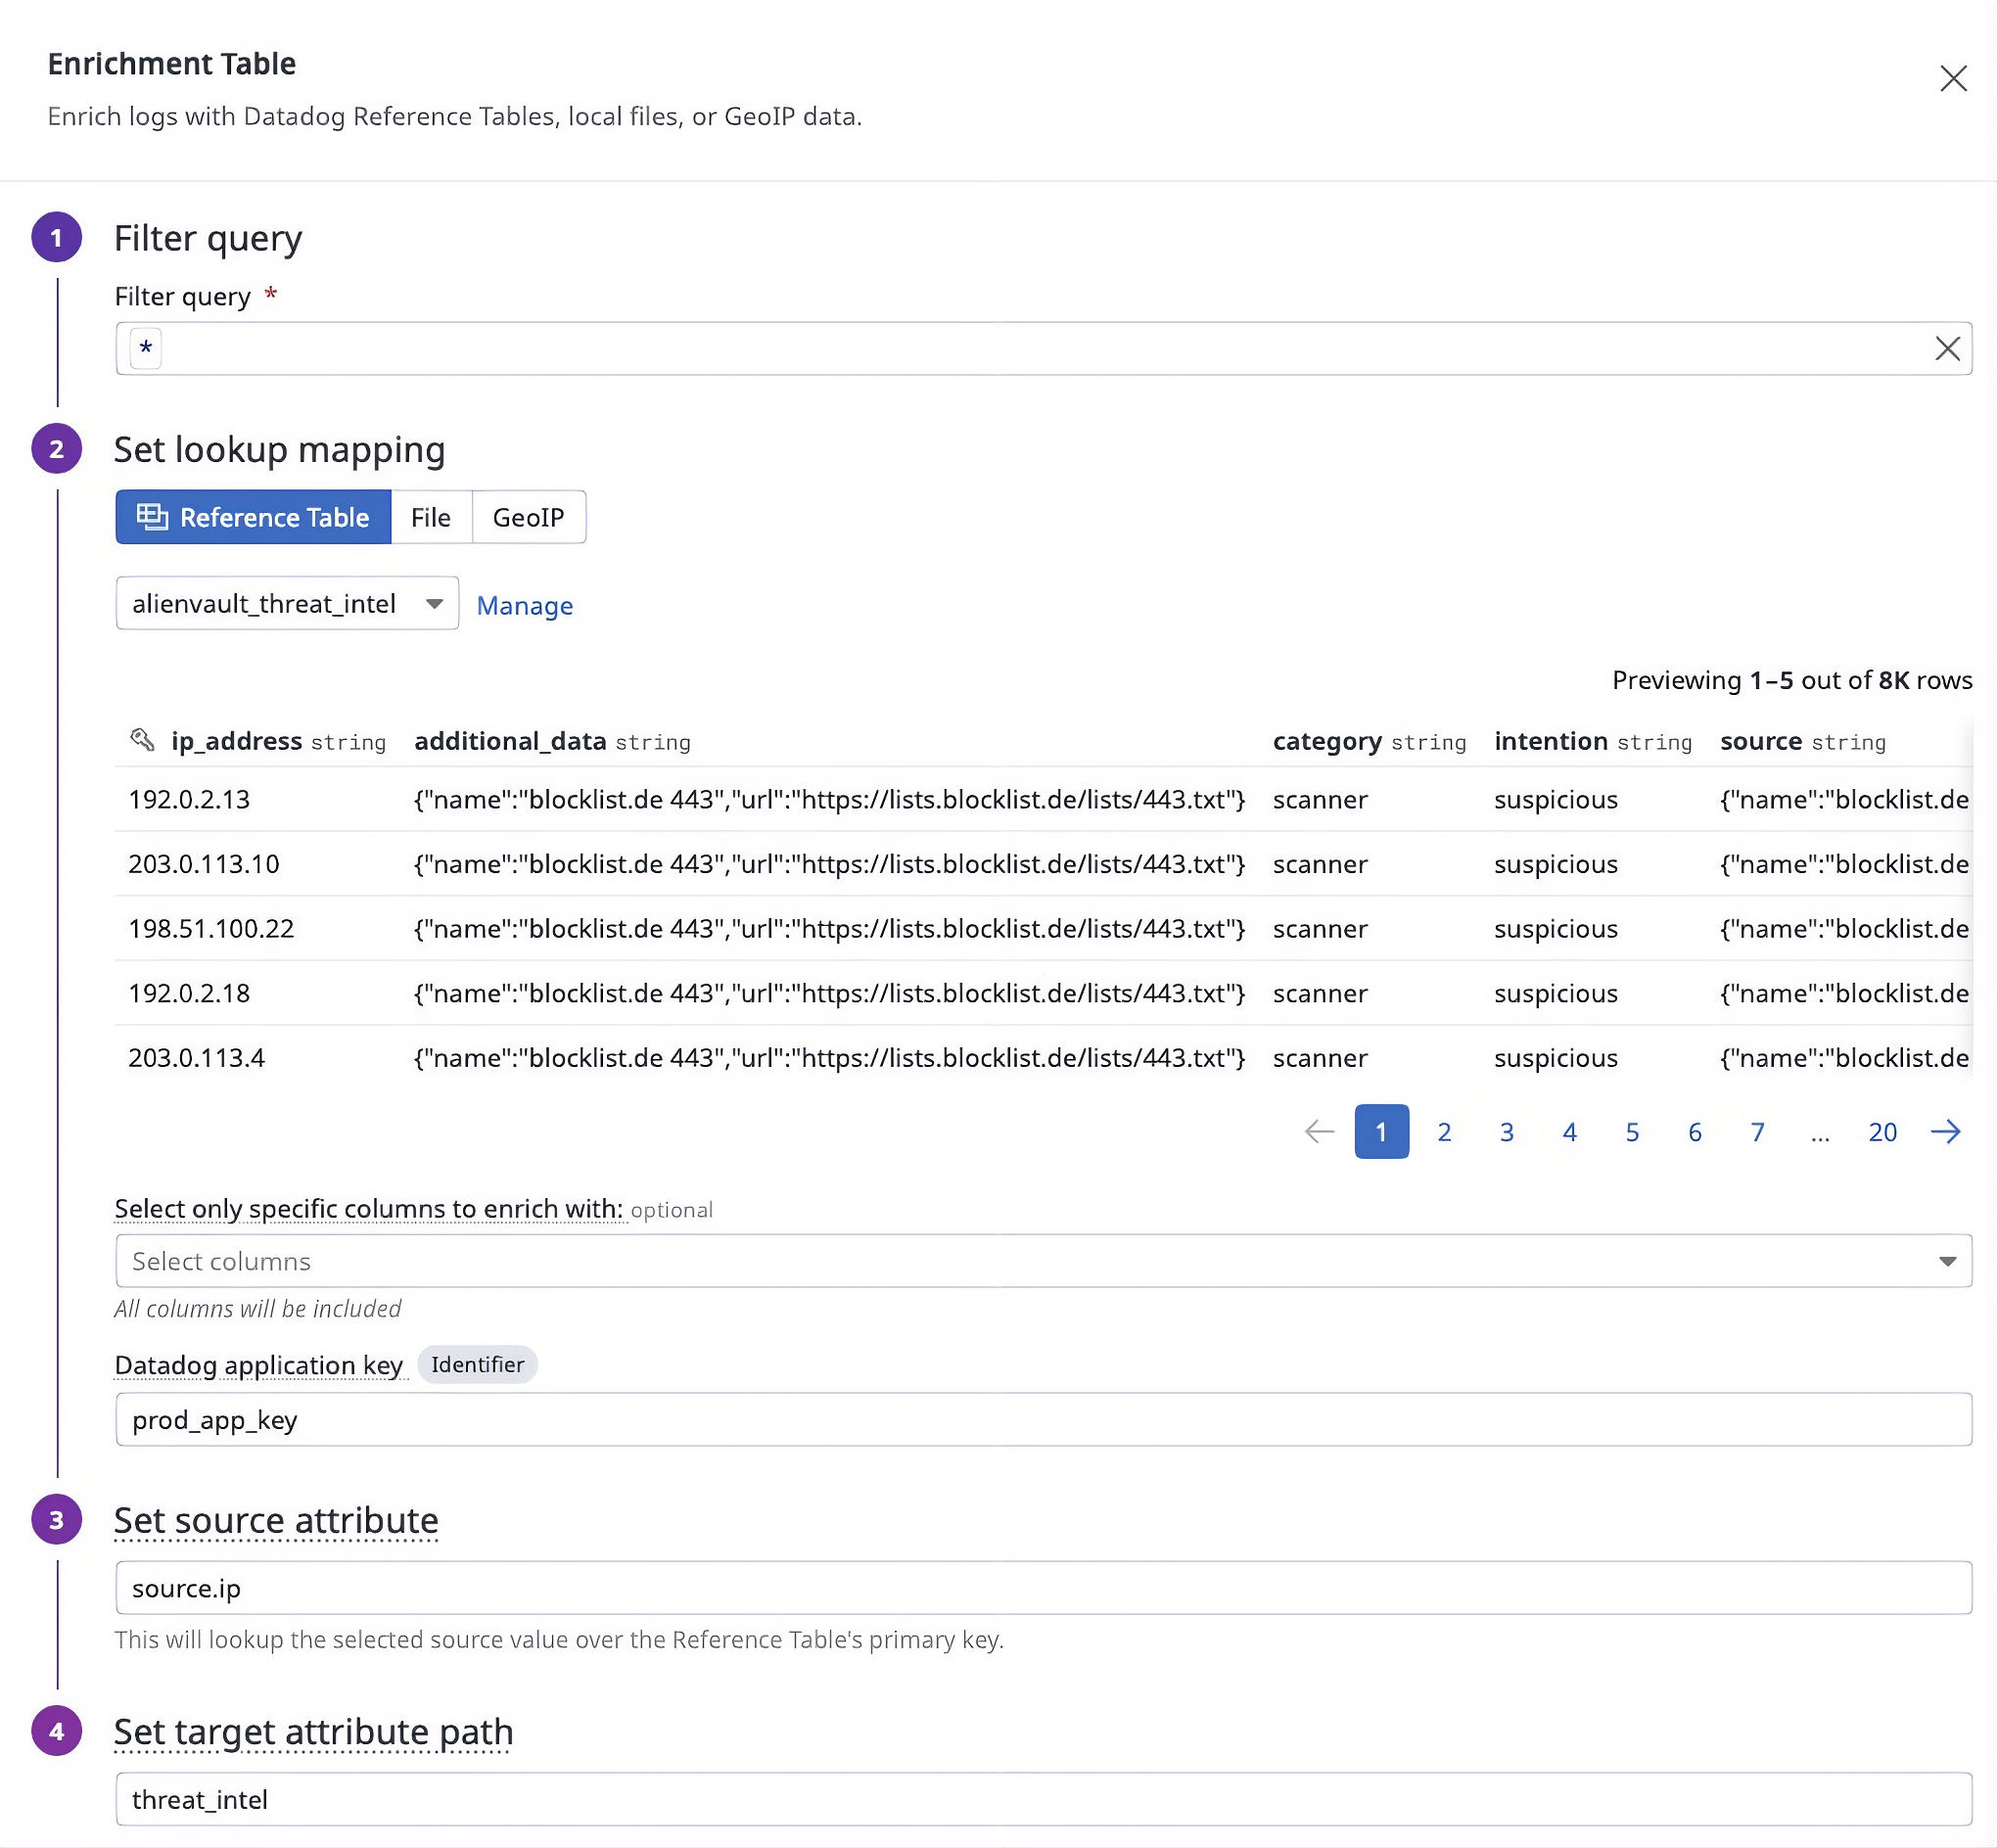Screen dimensions: 1997x1848
Task: Click the Filter query section heading
Action: 208,238
